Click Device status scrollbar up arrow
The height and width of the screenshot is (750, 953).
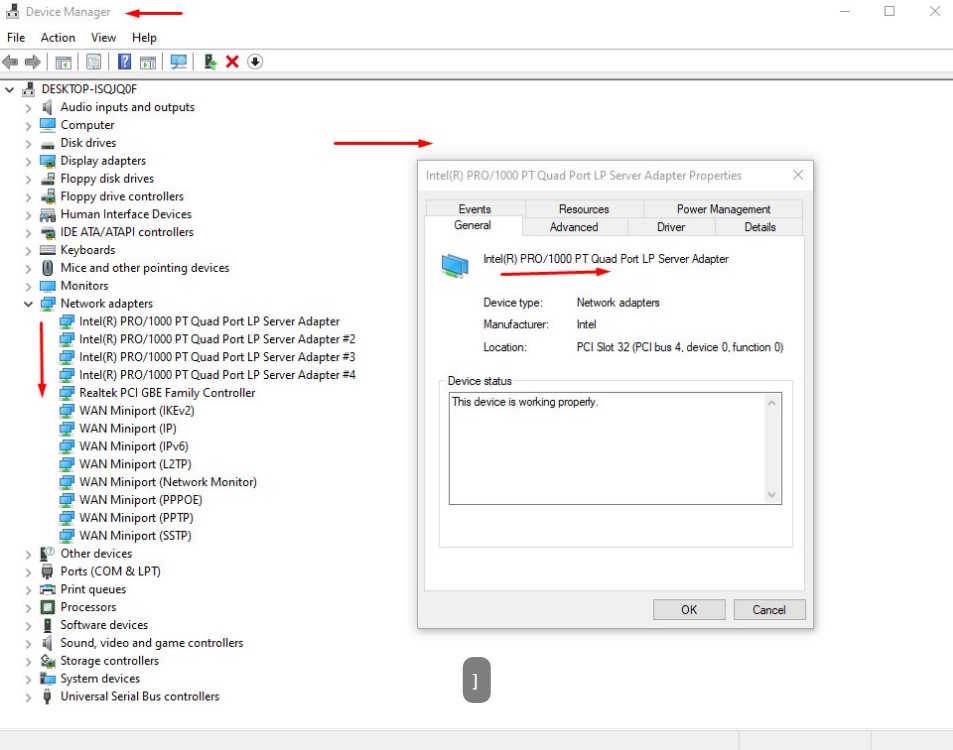(x=772, y=403)
